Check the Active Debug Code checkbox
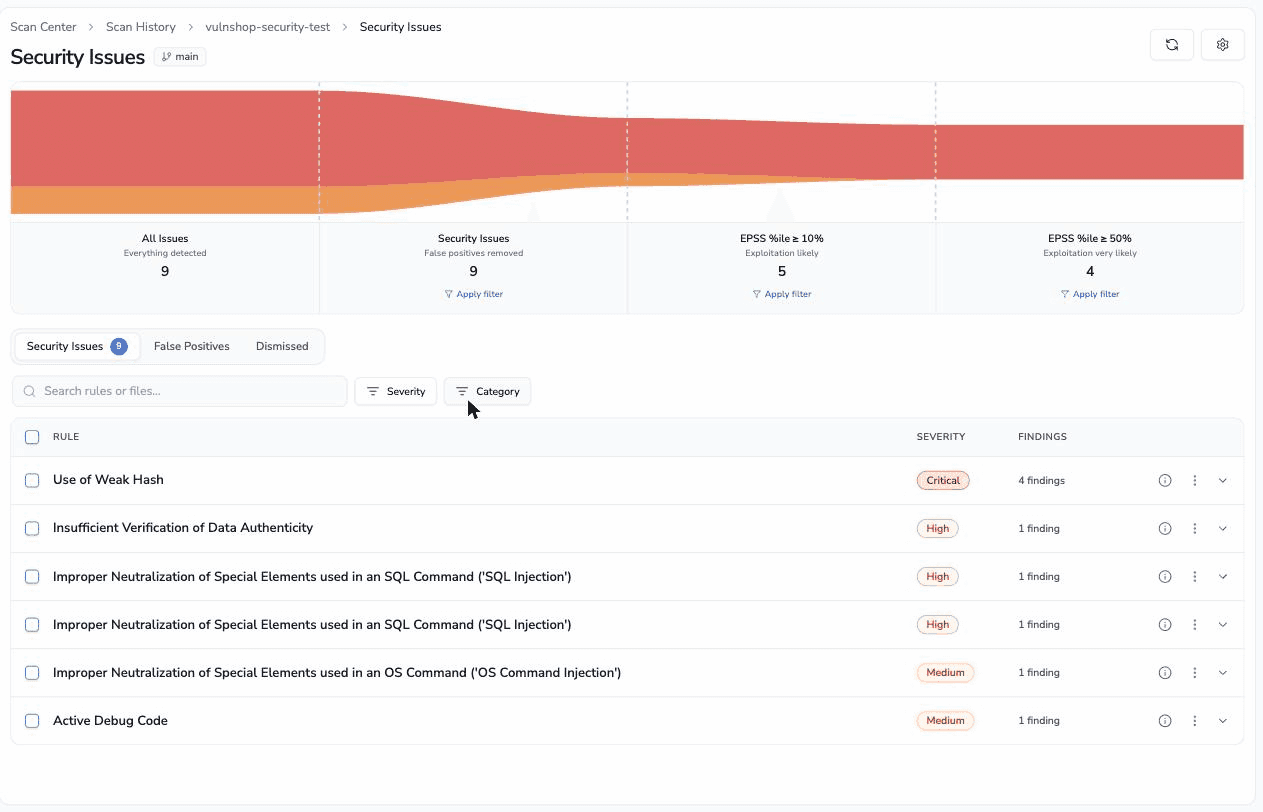 click(32, 721)
